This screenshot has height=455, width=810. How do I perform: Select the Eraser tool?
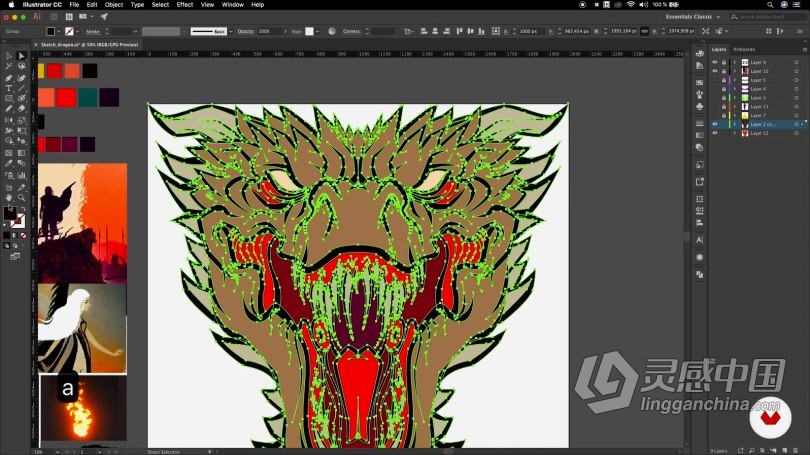(x=21, y=109)
